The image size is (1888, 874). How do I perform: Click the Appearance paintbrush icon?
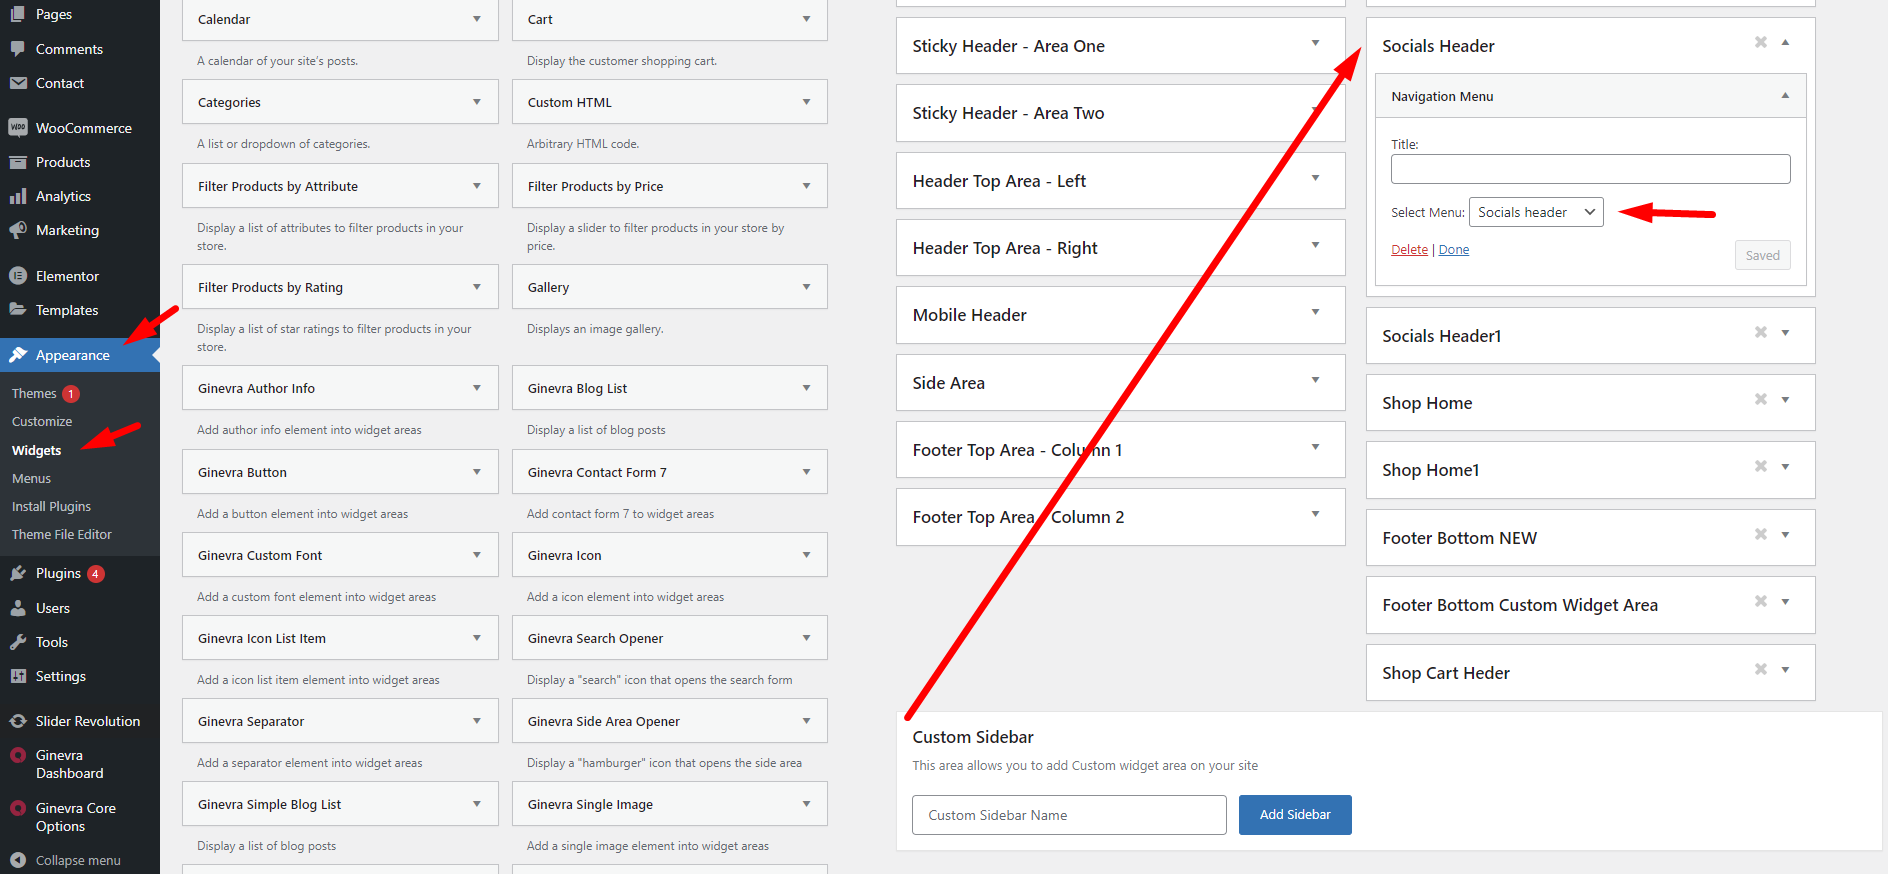(x=18, y=355)
